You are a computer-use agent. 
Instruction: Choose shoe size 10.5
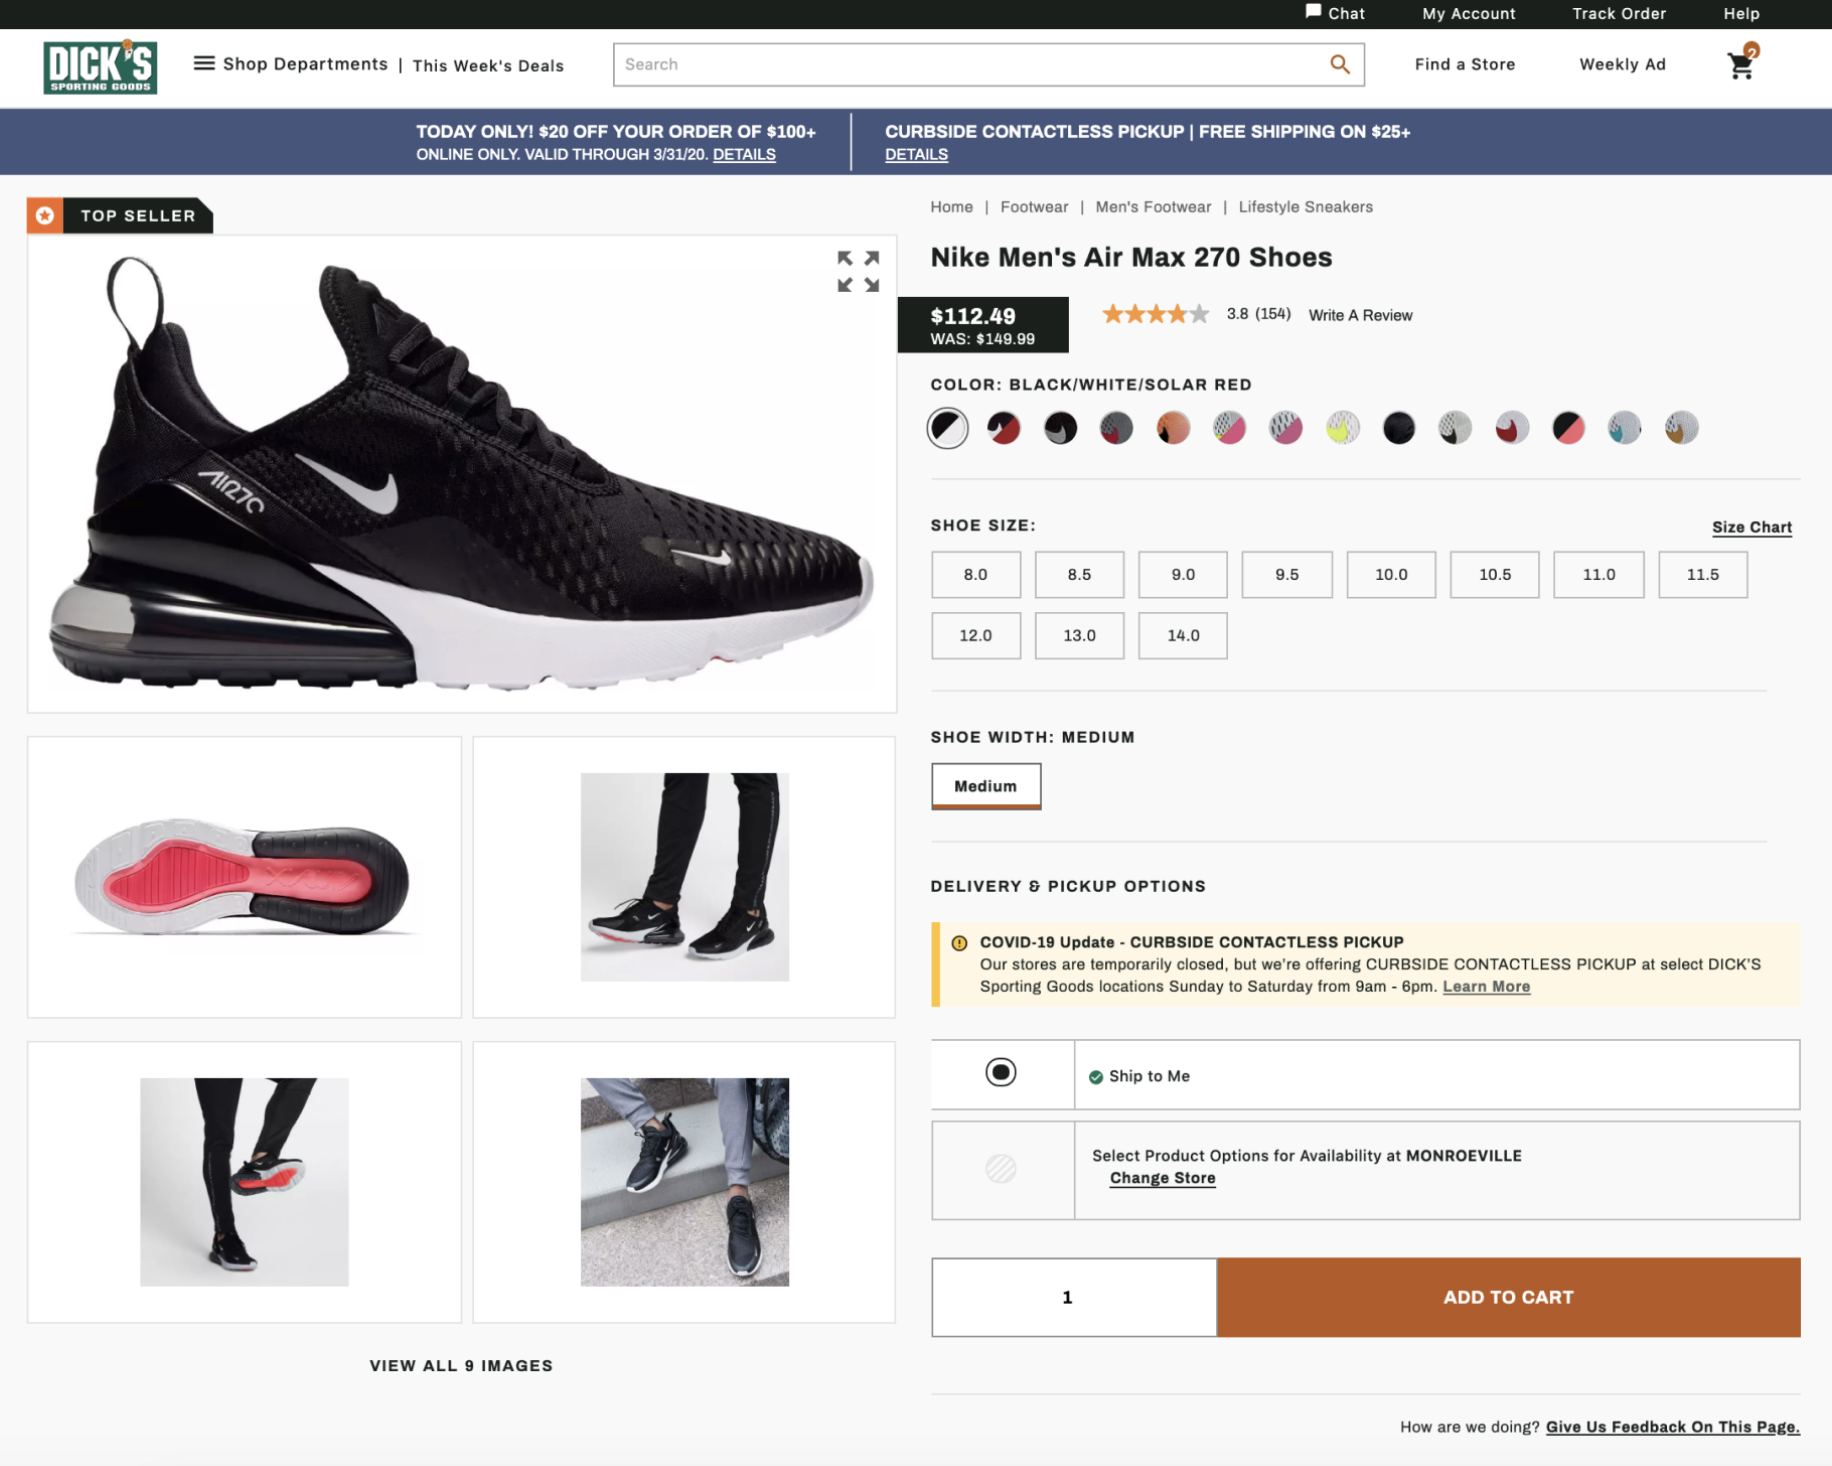pyautogui.click(x=1495, y=575)
